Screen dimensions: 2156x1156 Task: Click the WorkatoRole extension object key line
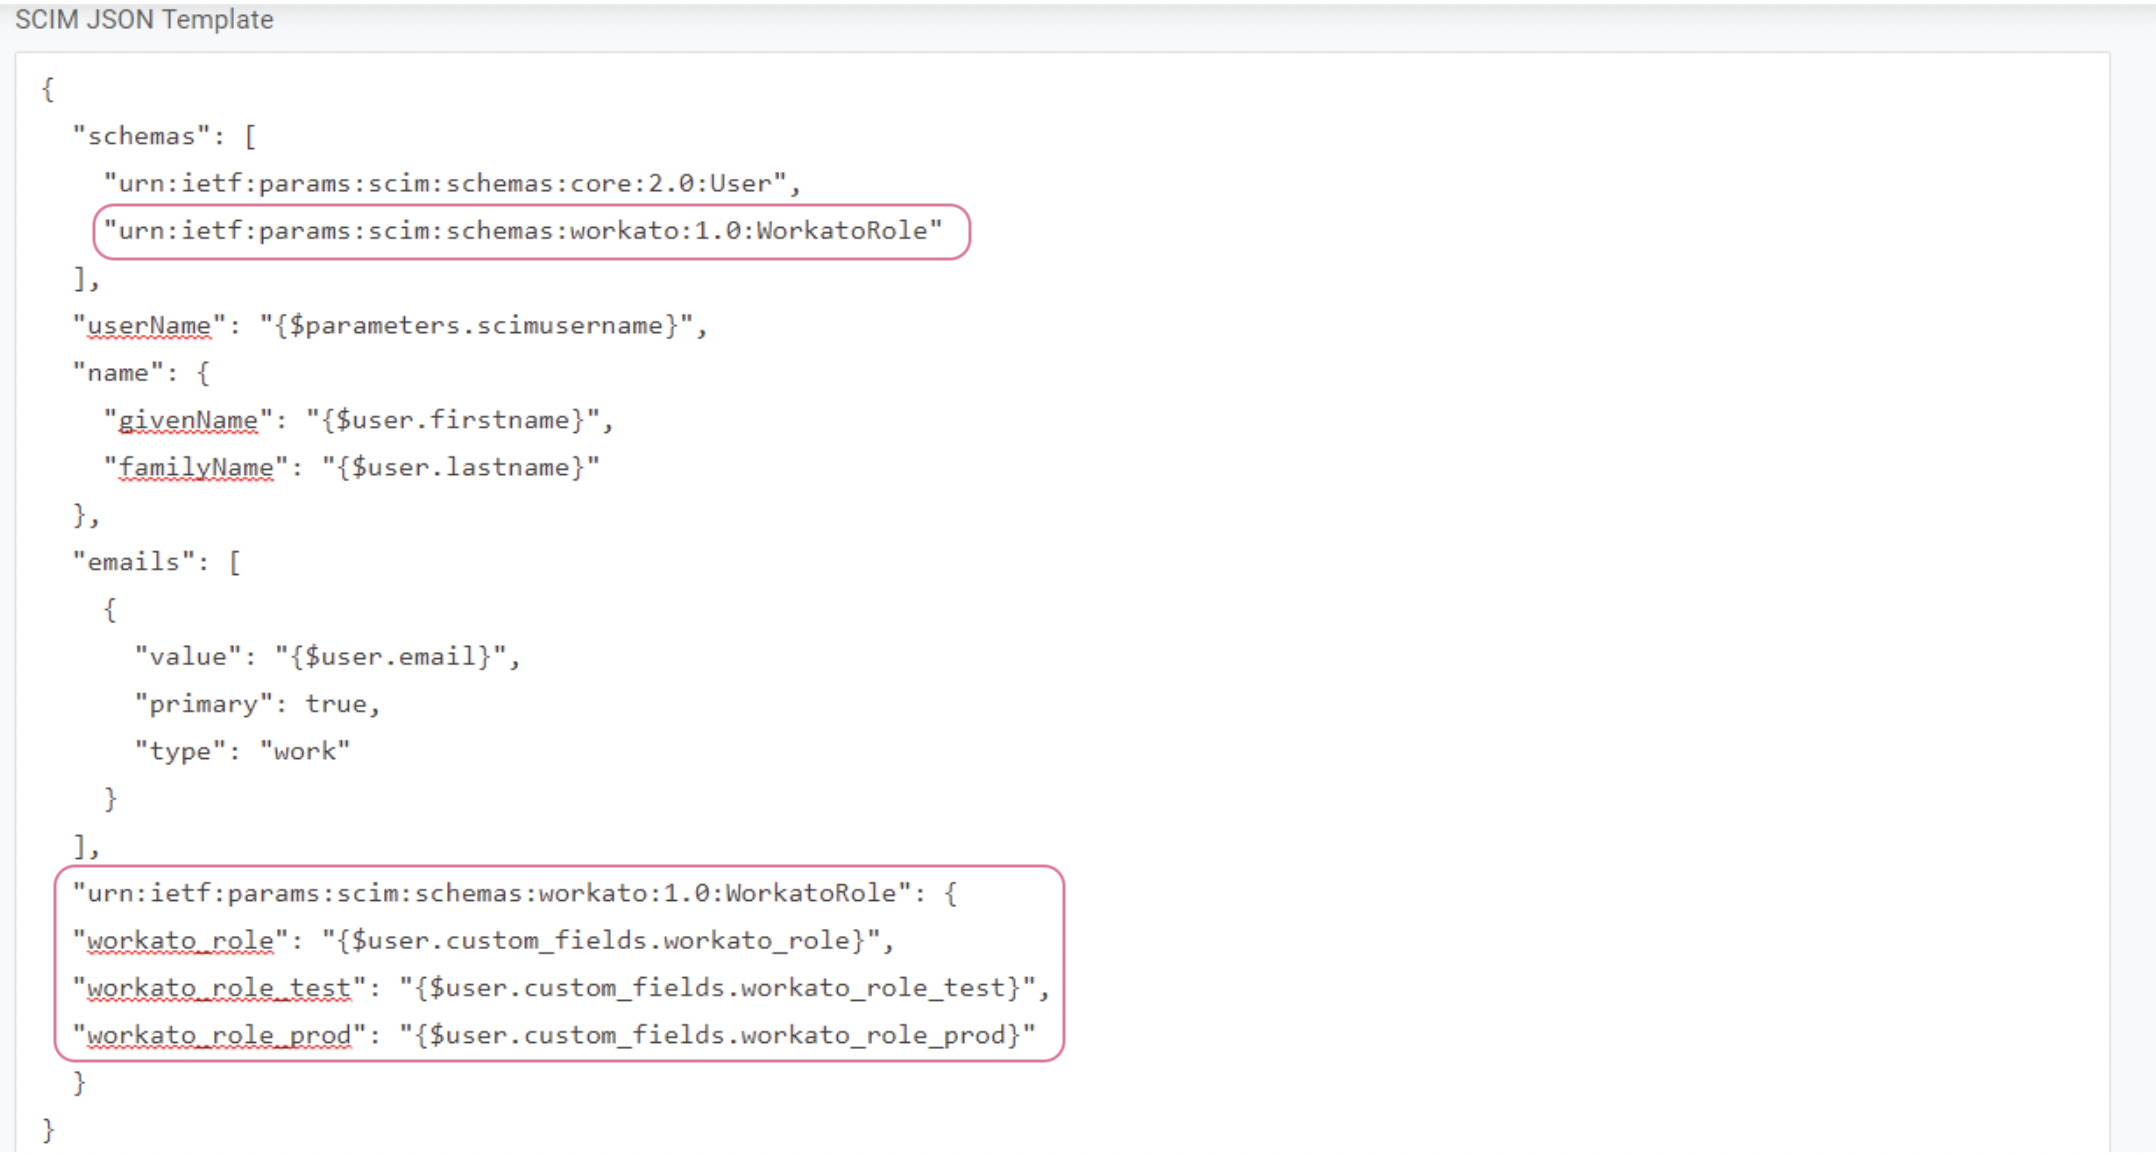492,893
